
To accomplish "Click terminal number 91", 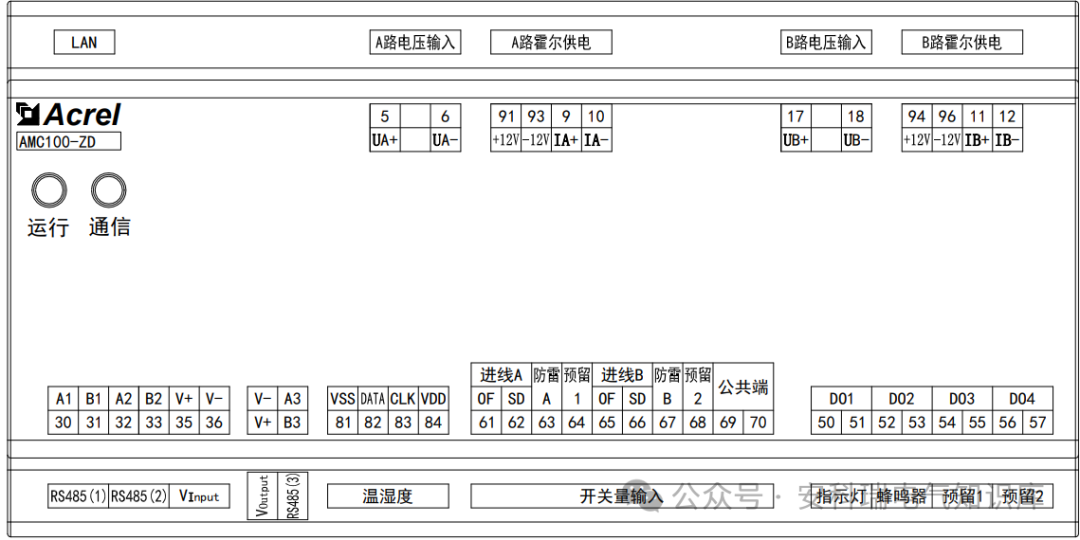I will pos(506,116).
